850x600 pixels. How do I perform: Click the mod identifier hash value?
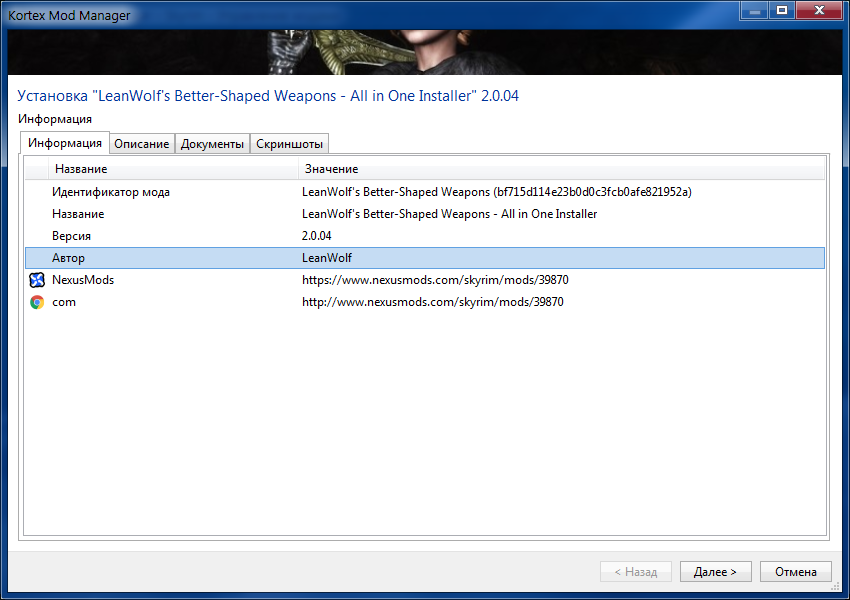[x=497, y=192]
